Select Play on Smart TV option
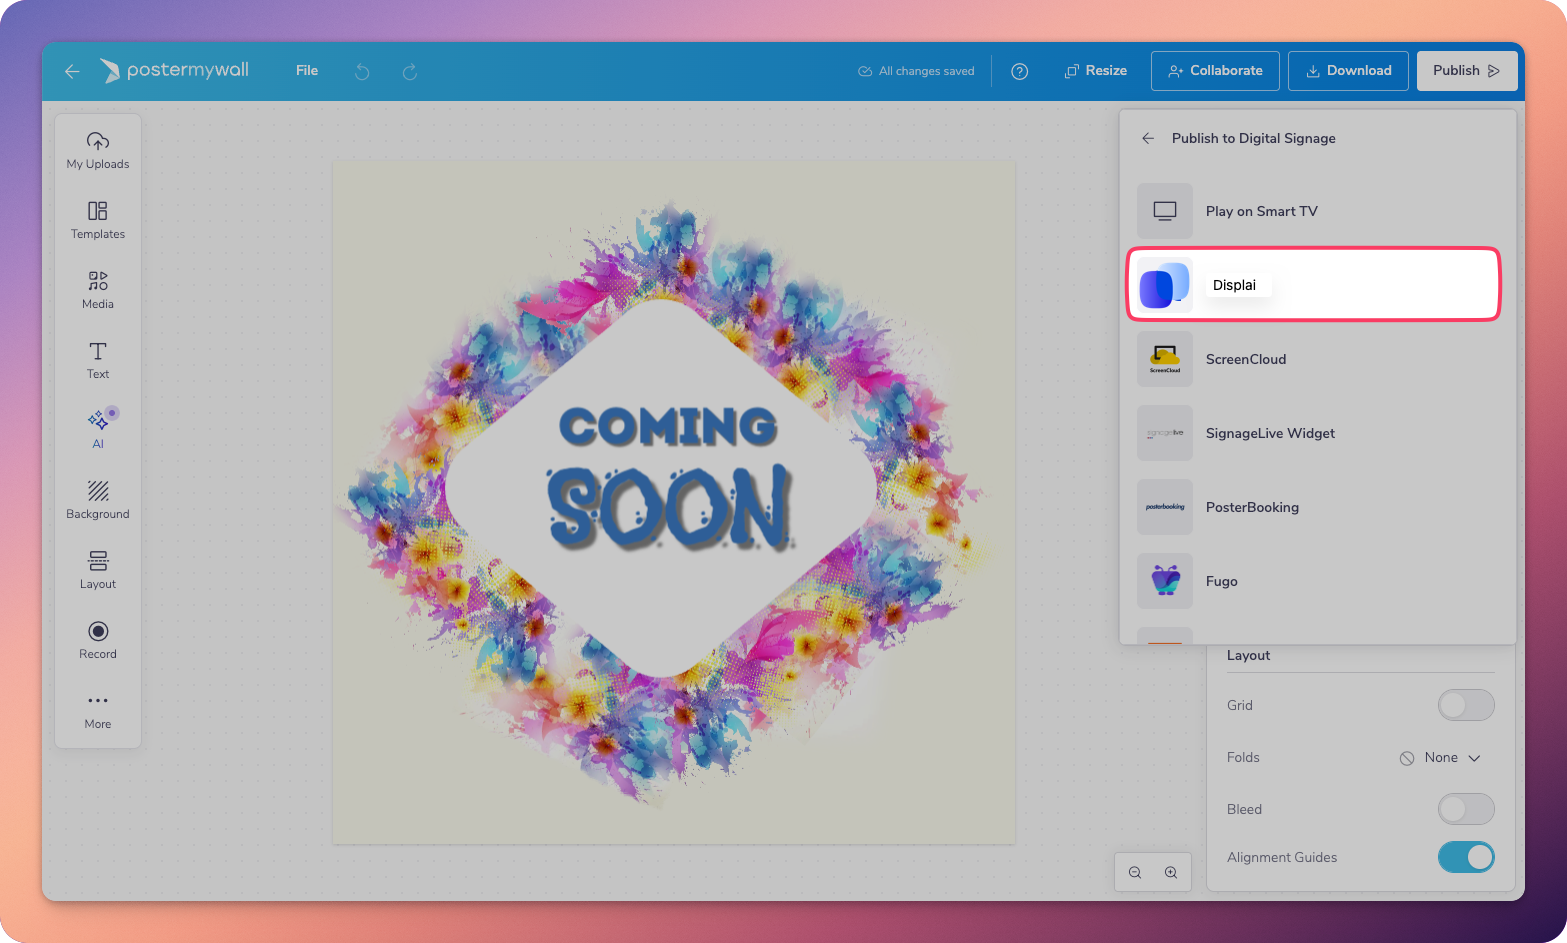This screenshot has height=943, width=1567. pos(1318,211)
